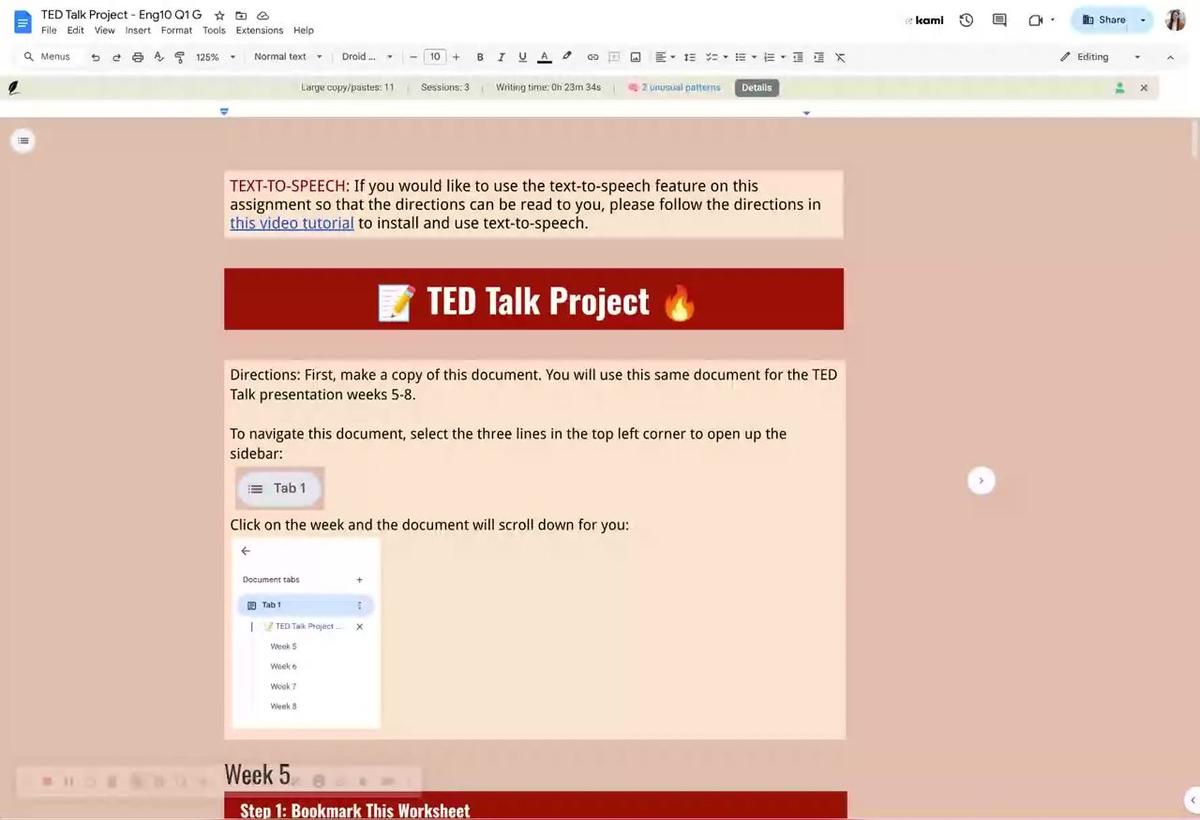1200x820 pixels.
Task: Open the Normal text style dropdown
Action: 288,57
